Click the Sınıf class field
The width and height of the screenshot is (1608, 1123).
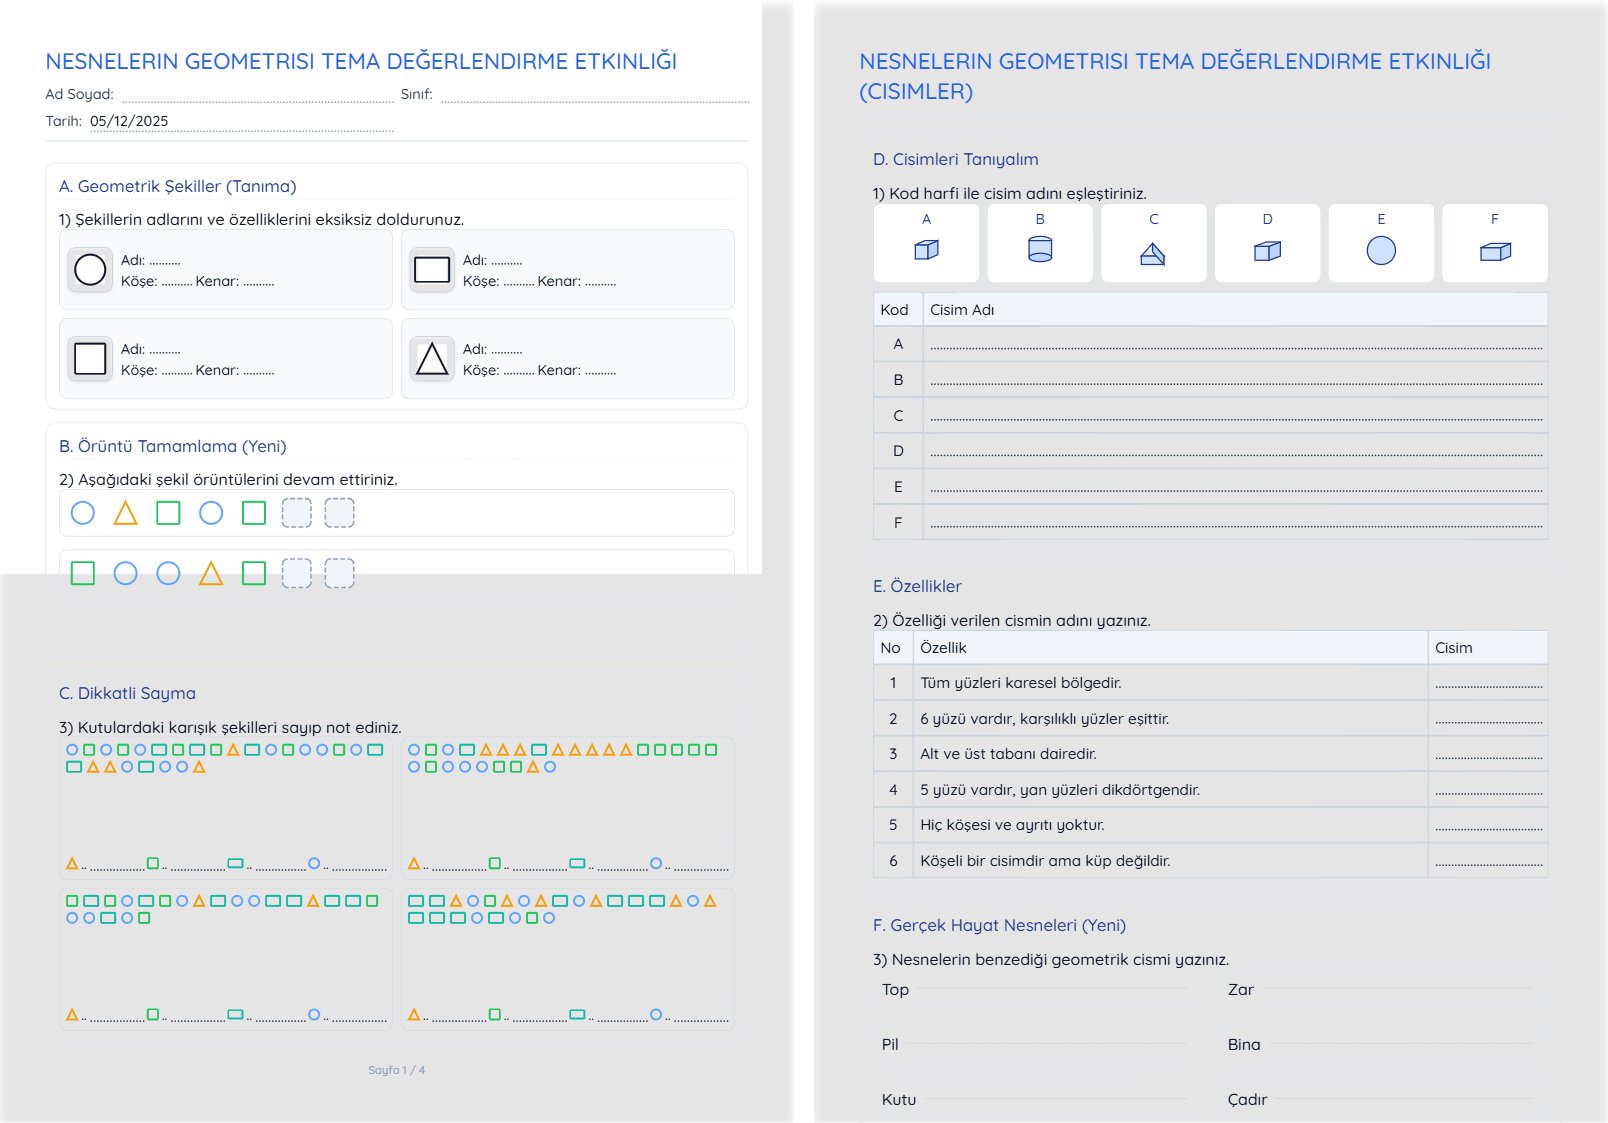coord(594,95)
